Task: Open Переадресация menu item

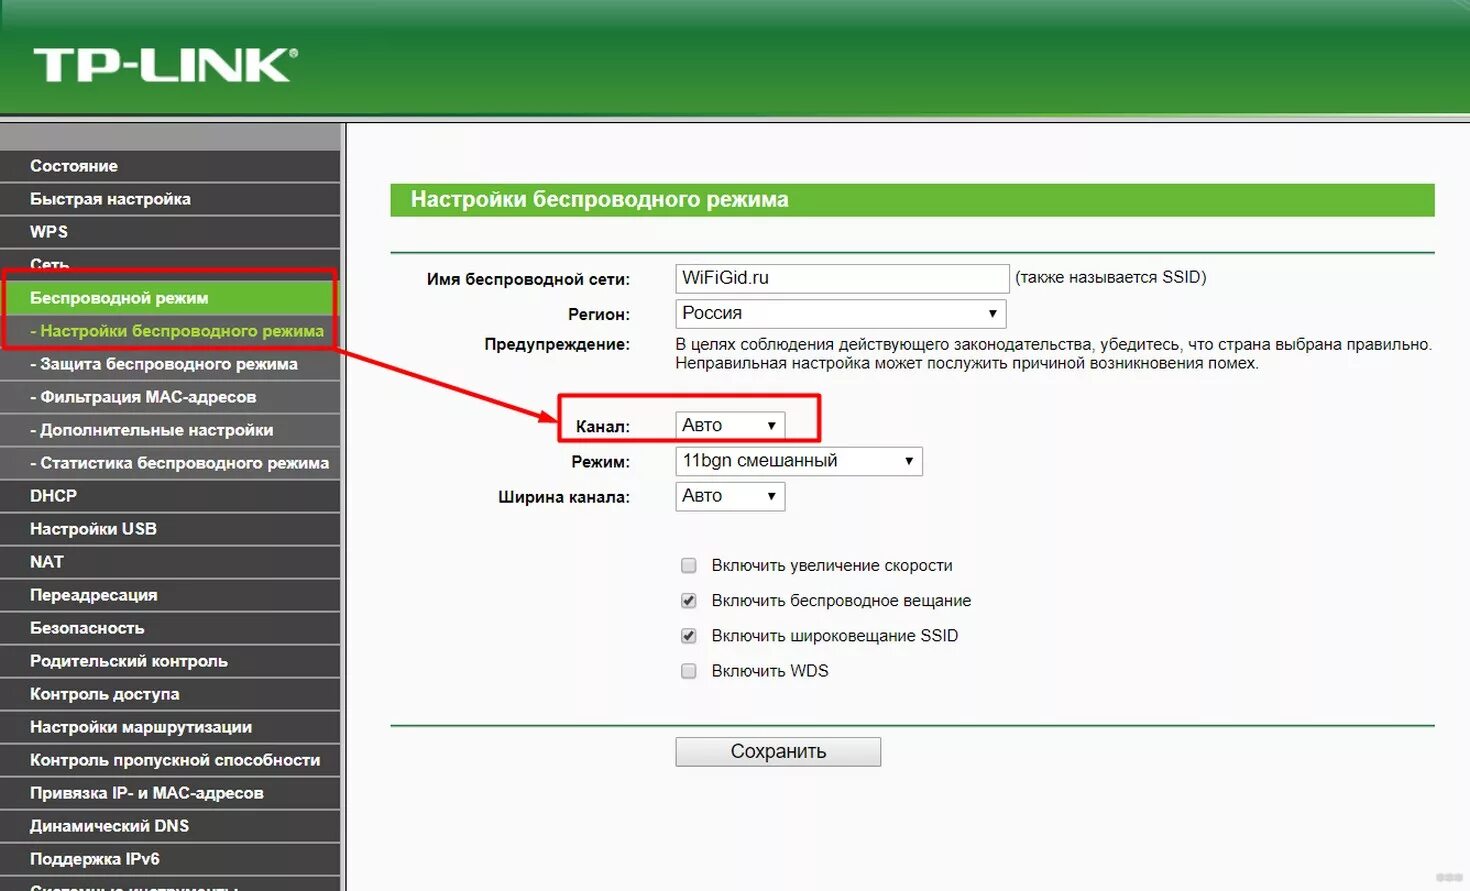Action: (x=170, y=595)
